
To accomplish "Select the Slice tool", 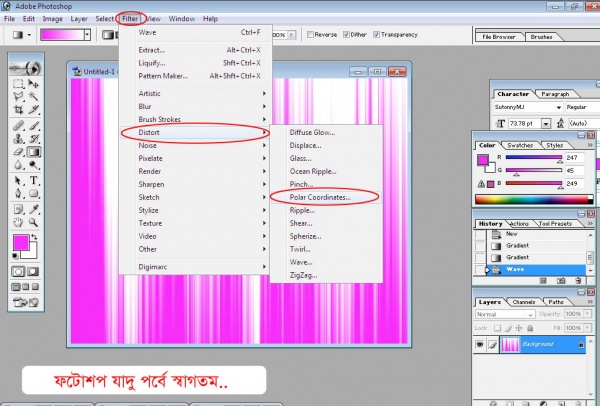I will pyautogui.click(x=34, y=110).
